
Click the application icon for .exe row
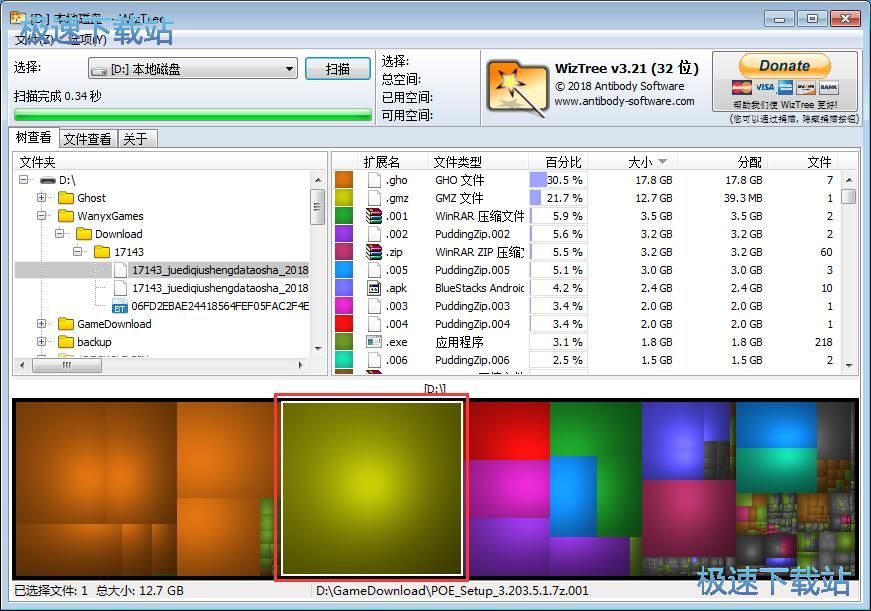point(374,342)
